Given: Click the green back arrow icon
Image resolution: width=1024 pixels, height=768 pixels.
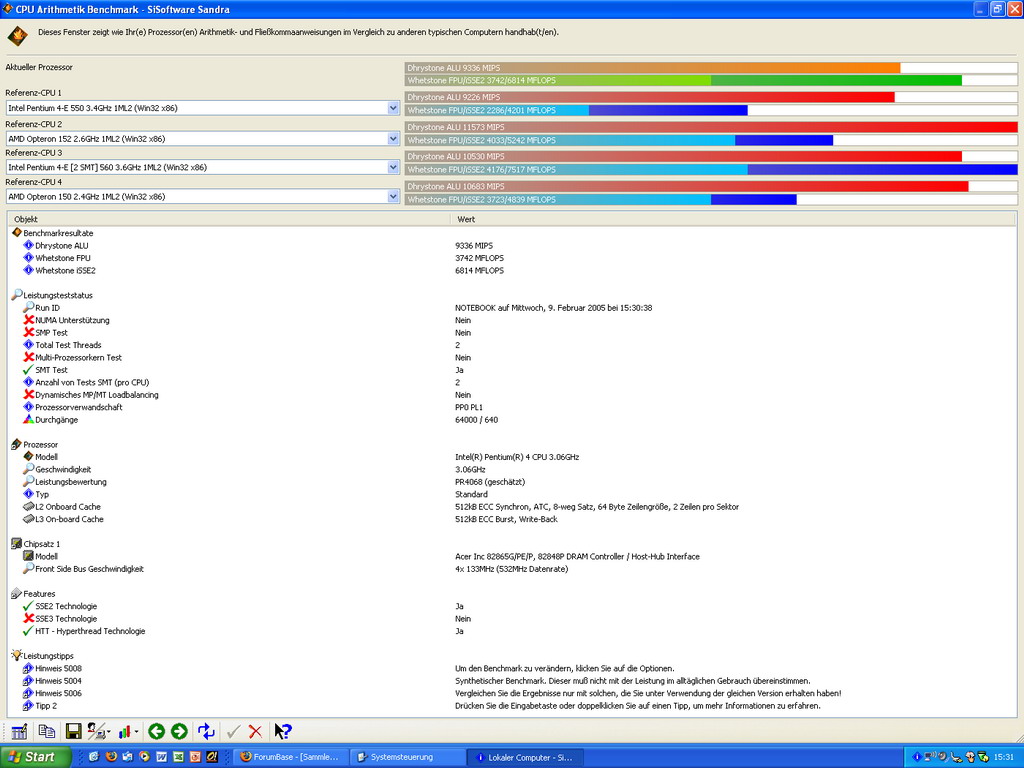Looking at the screenshot, I should 156,731.
